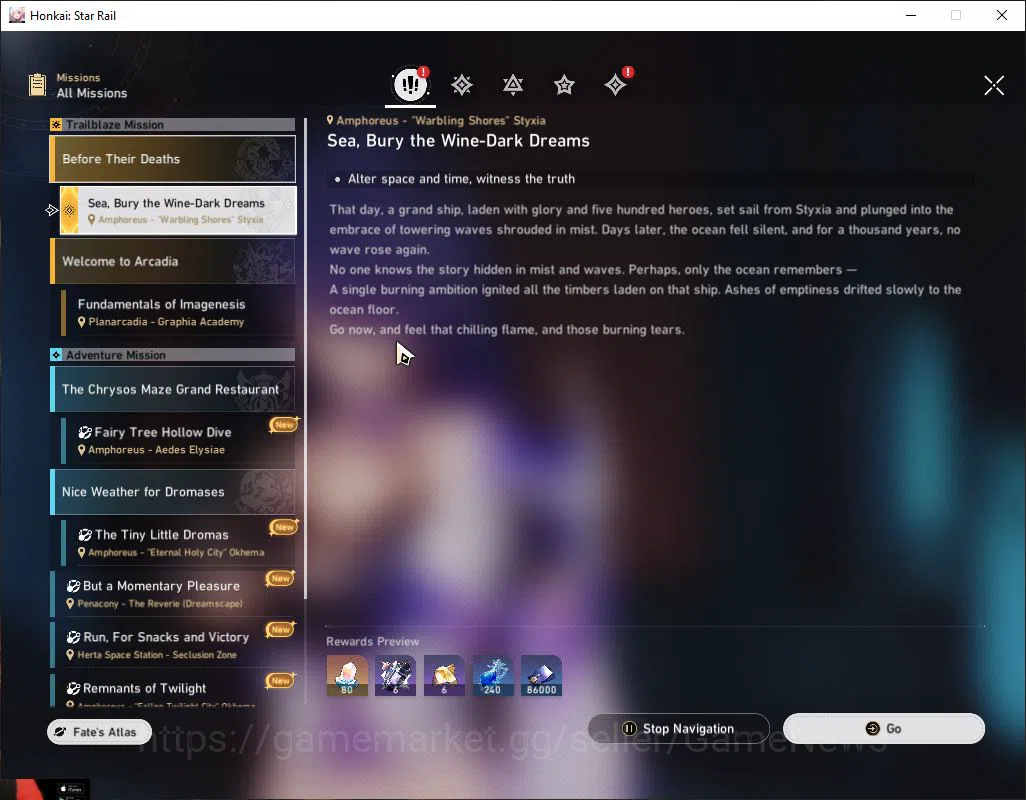View the golden reward item with quantity 6
1026x800 pixels.
(444, 675)
